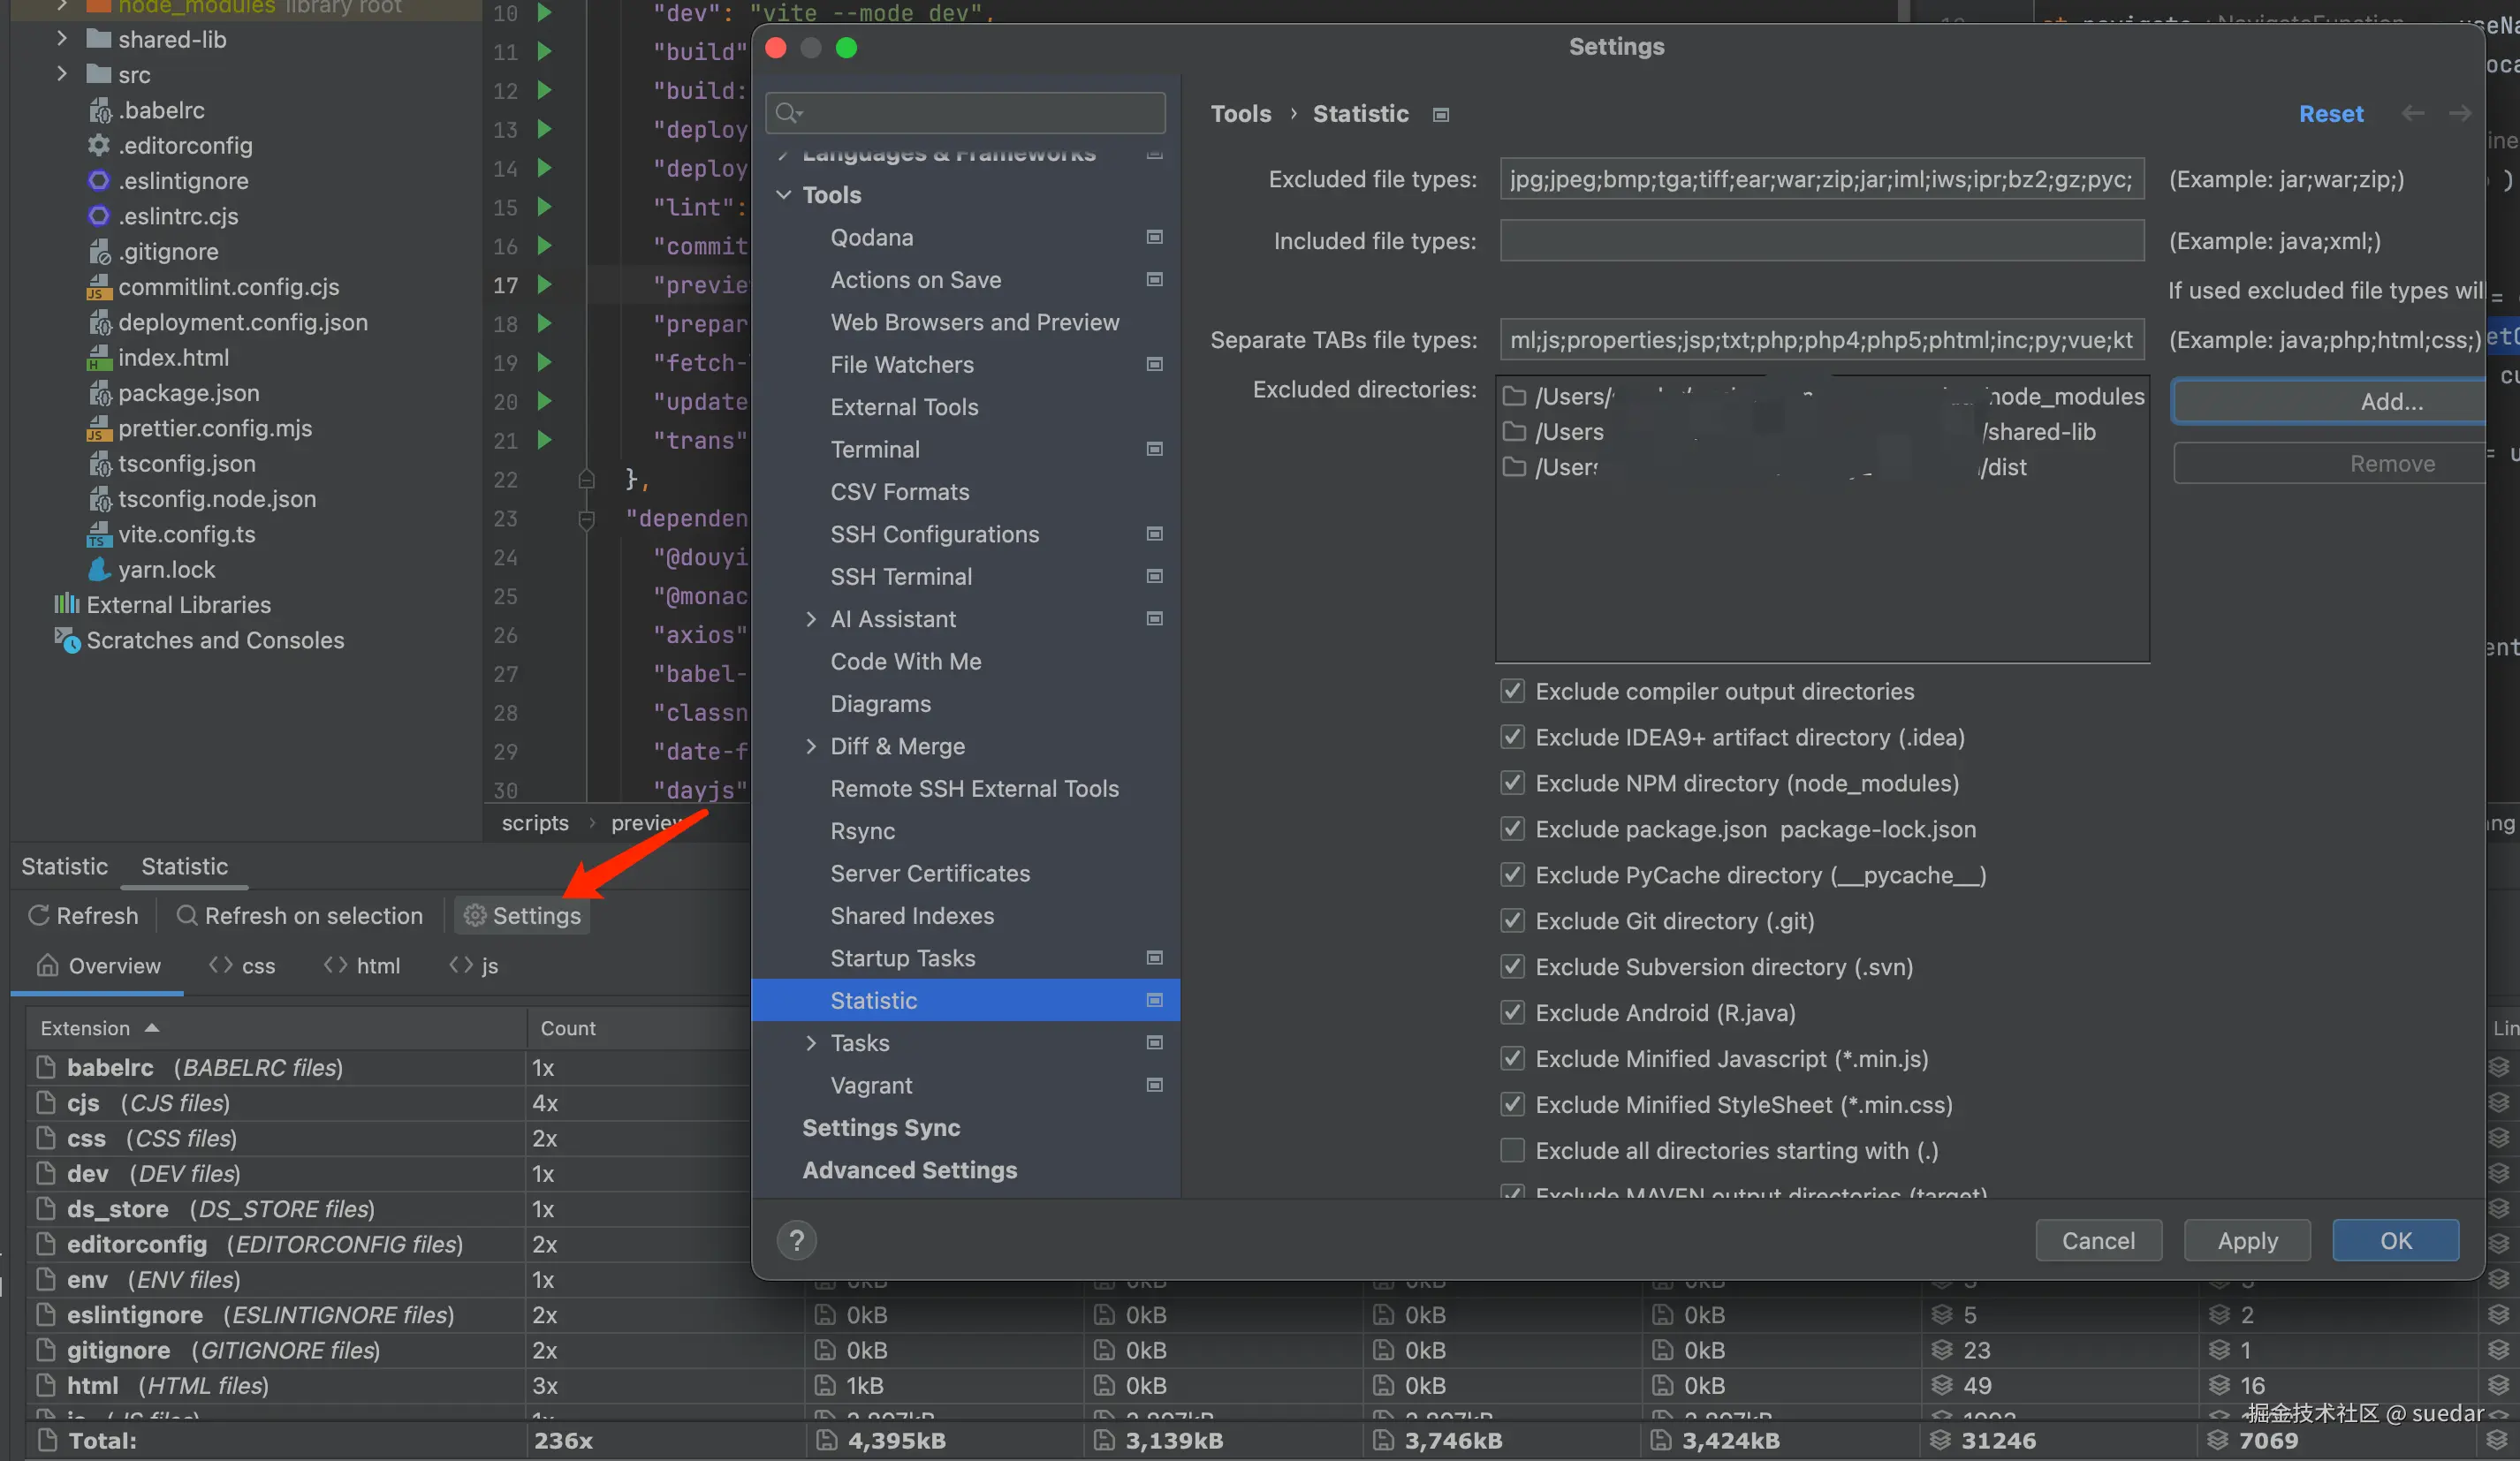This screenshot has height=1461, width=2520.
Task: Uncheck Exclude NPM directory (node_modules)
Action: (1512, 783)
